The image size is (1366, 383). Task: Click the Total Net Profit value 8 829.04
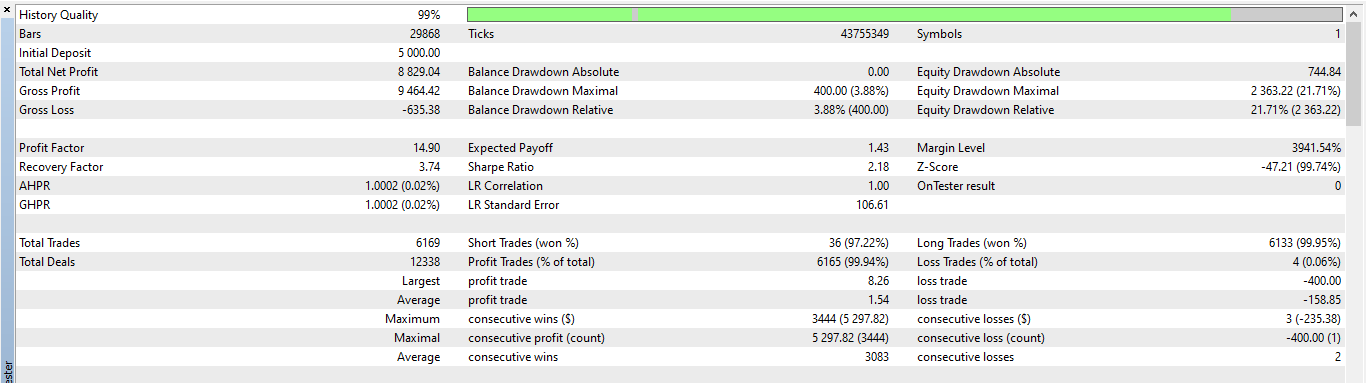419,72
